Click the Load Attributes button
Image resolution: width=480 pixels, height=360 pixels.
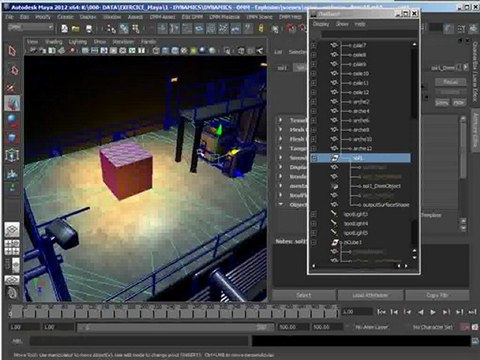[x=370, y=295]
